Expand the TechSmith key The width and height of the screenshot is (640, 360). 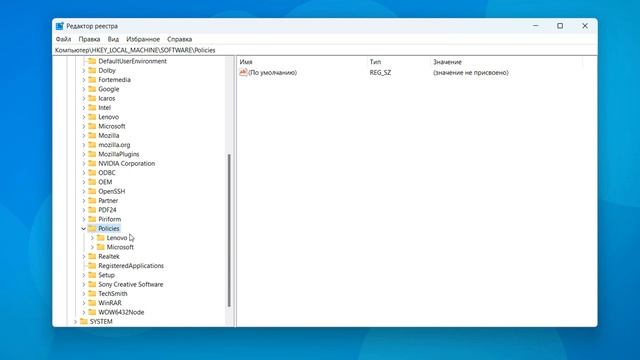[x=84, y=293]
